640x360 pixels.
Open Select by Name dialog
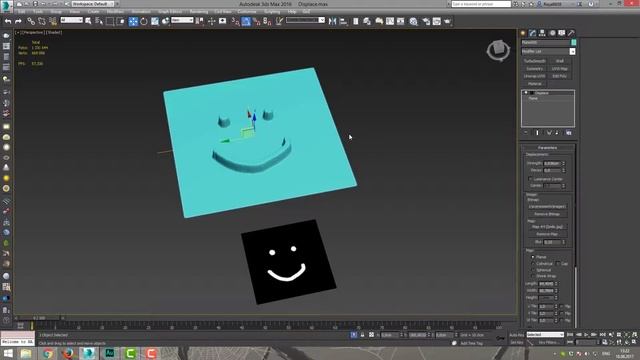coord(99,21)
